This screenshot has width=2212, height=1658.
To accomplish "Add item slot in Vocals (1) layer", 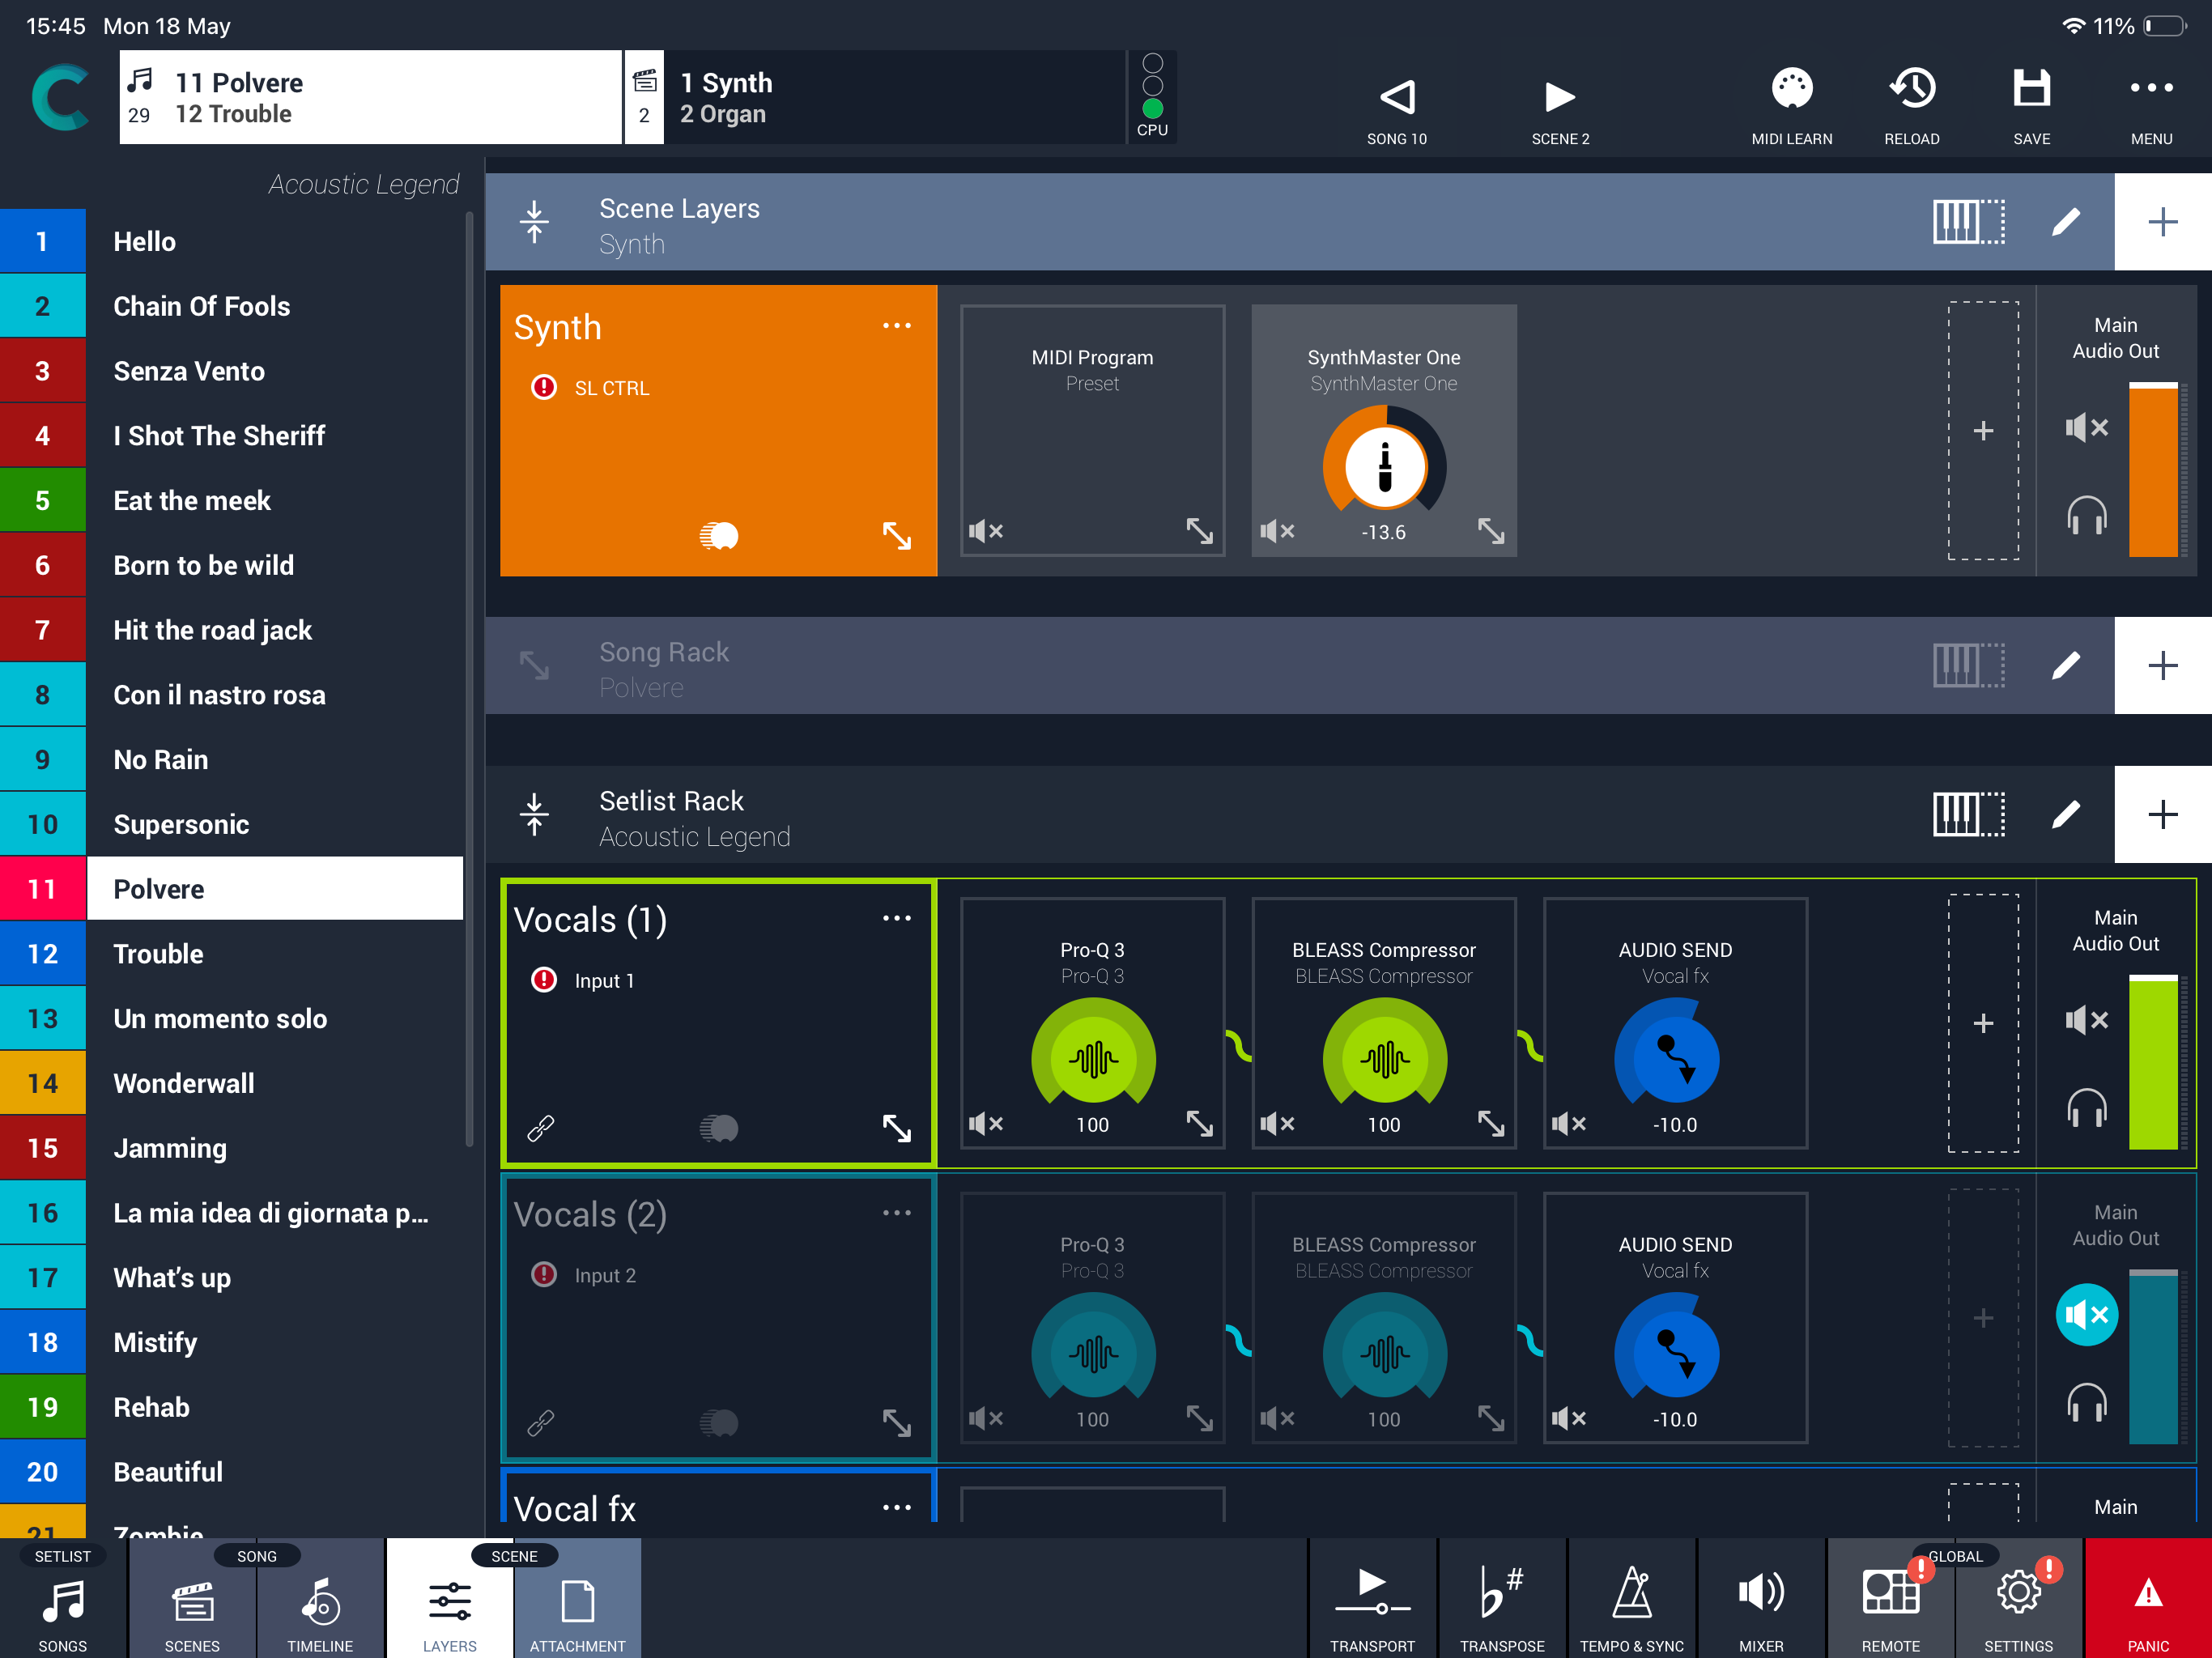I will [1983, 1023].
